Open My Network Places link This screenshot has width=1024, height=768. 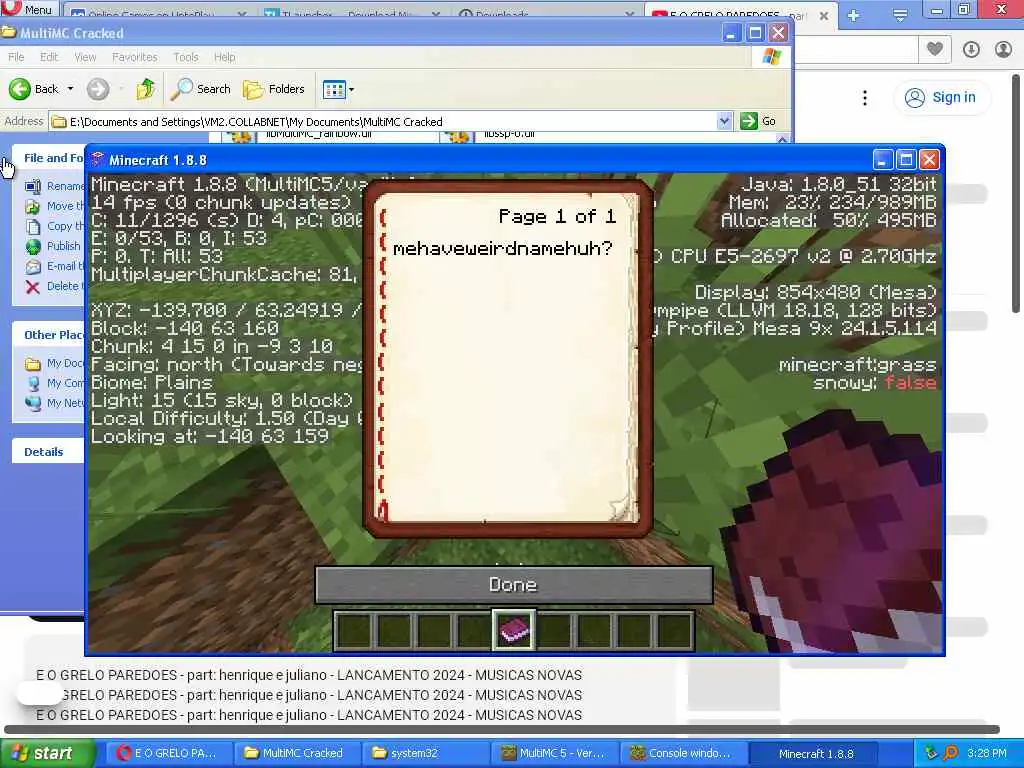55,403
